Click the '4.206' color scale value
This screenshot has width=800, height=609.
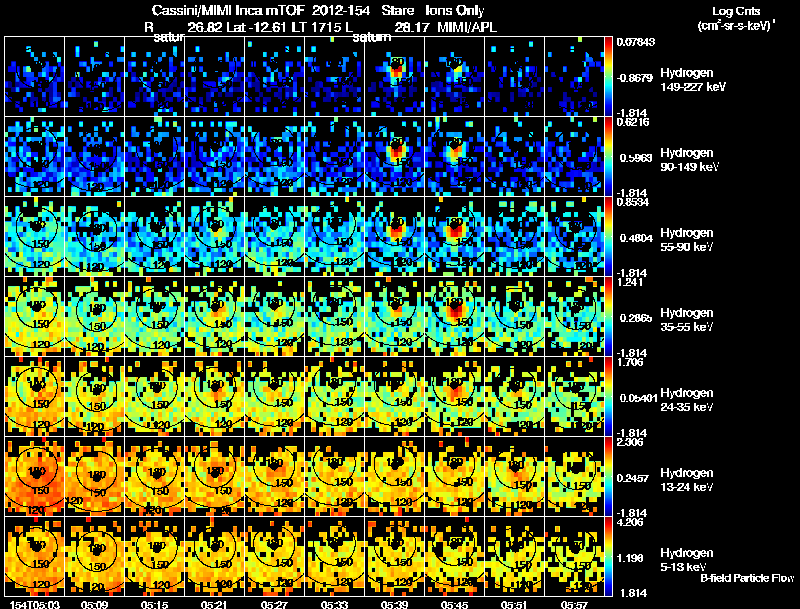[630, 522]
